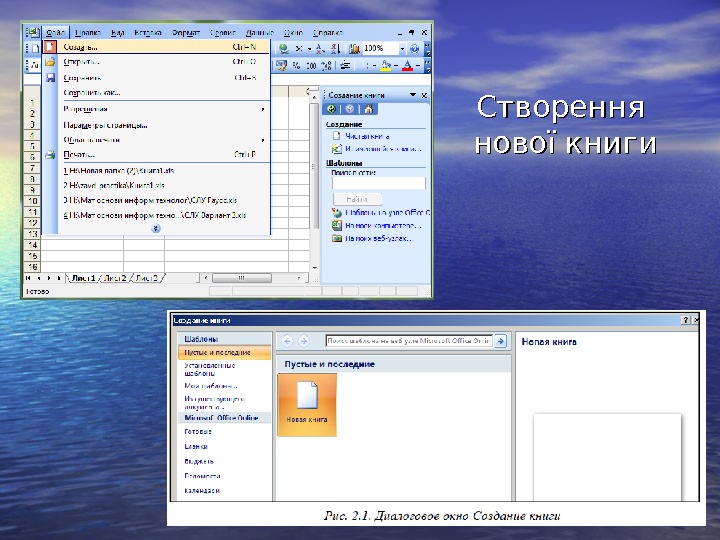This screenshot has width=720, height=540.
Task: Click the task pane Forward arrow icon
Action: 350,109
